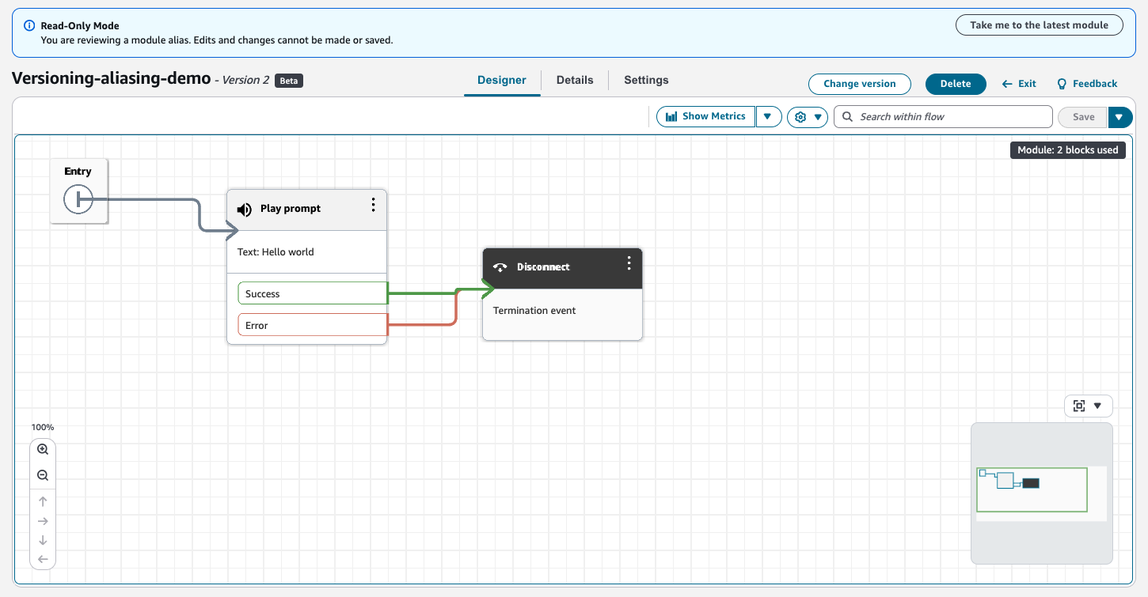Click Take me to the latest module
This screenshot has height=597, width=1148.
1039,24
